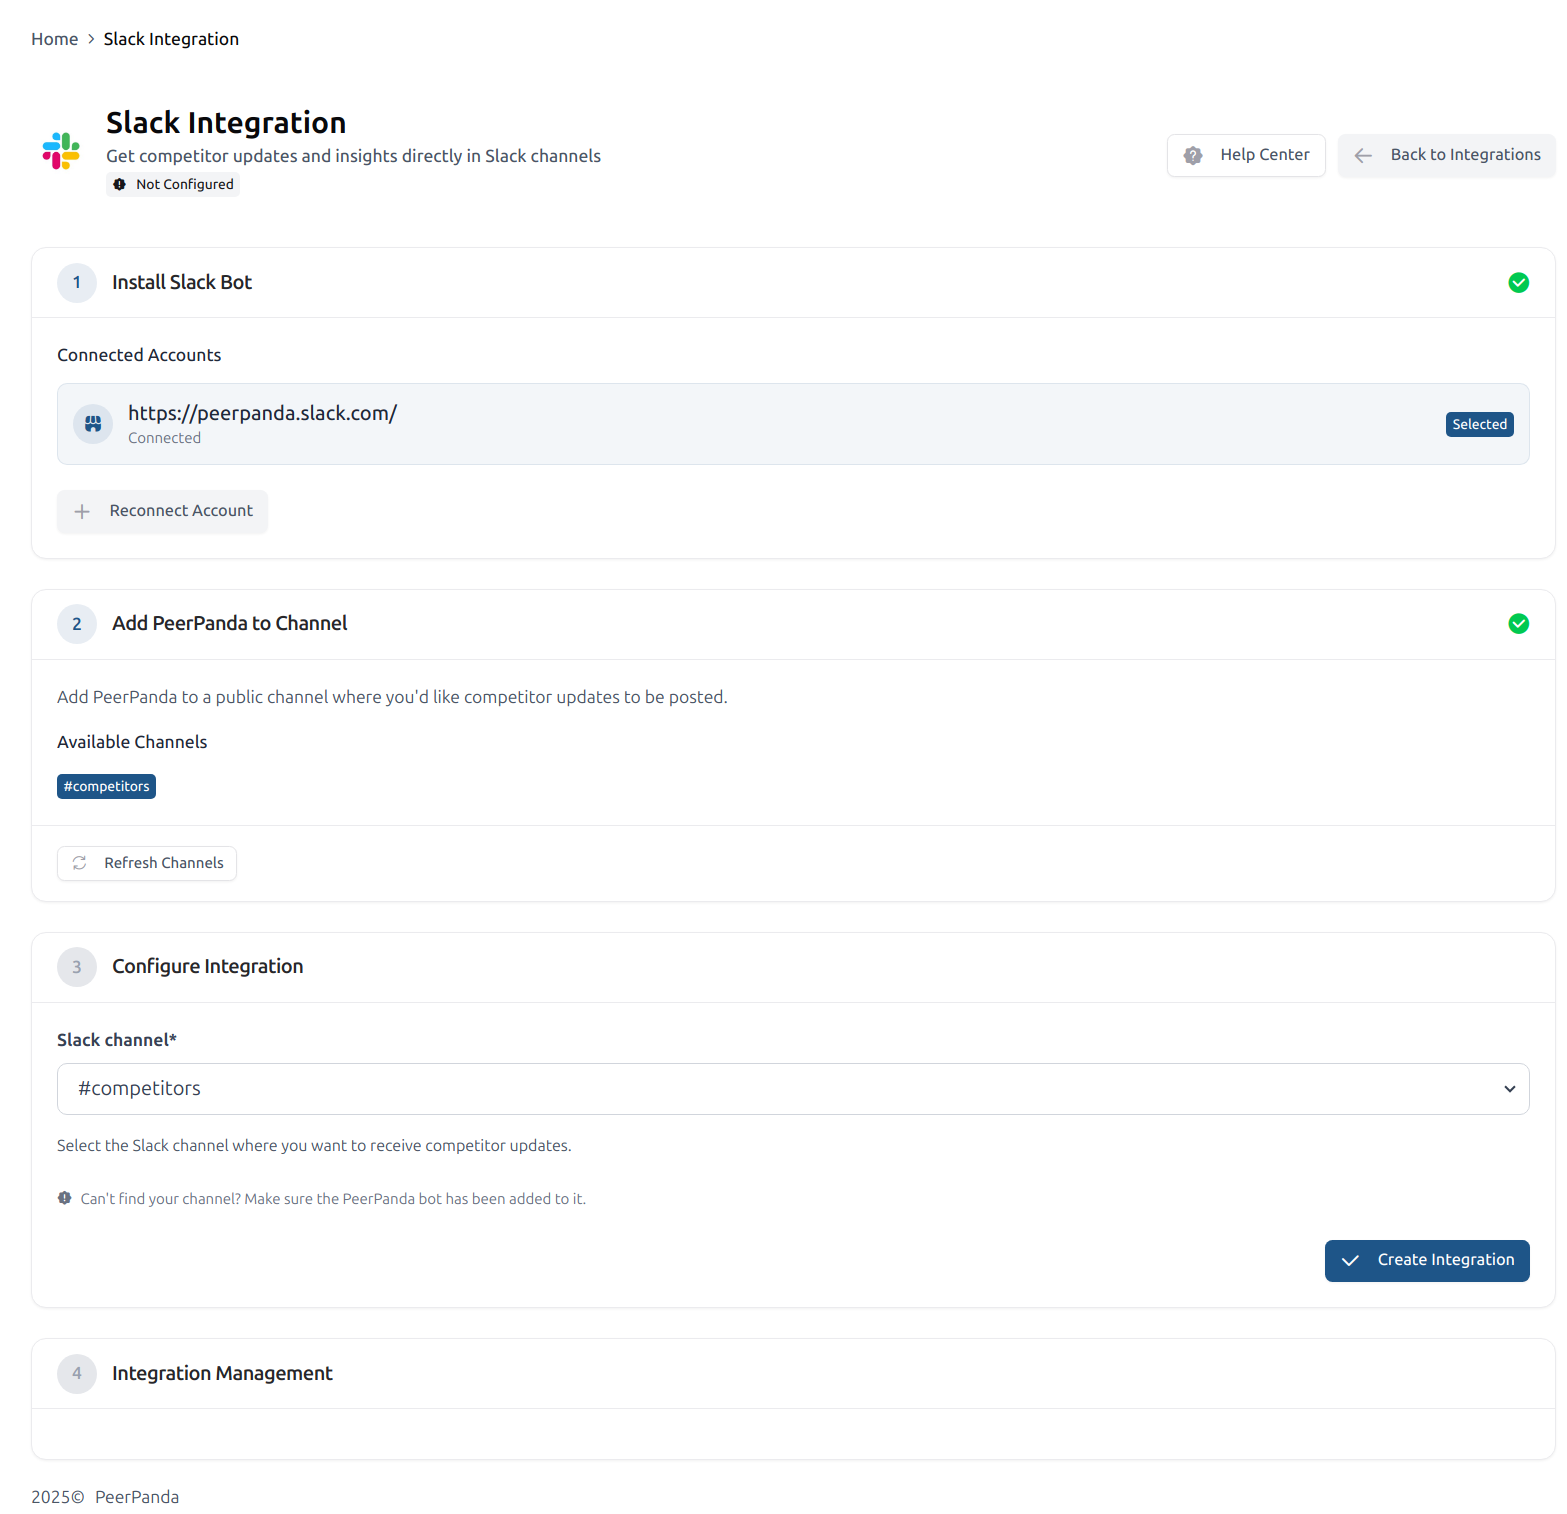Click the Back to Integrations button
The width and height of the screenshot is (1567, 1514).
(x=1446, y=156)
